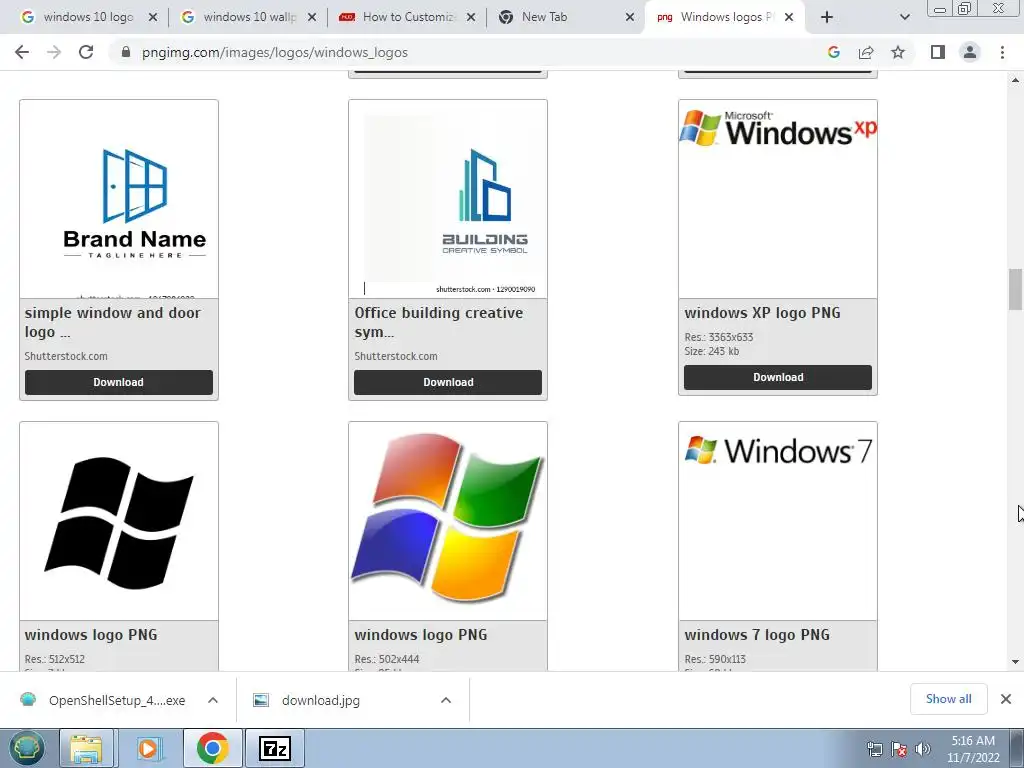Image resolution: width=1024 pixels, height=768 pixels.
Task: Expand the tab search dropdown
Action: coord(904,18)
